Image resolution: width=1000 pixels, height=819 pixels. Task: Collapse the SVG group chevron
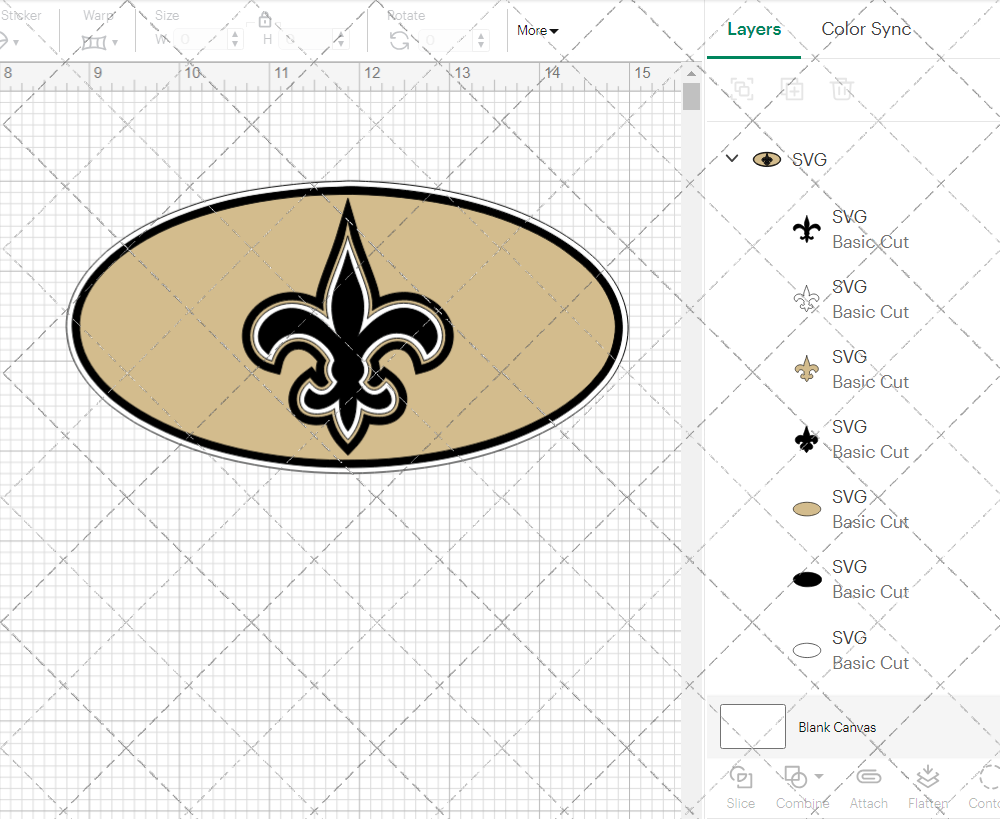732,158
